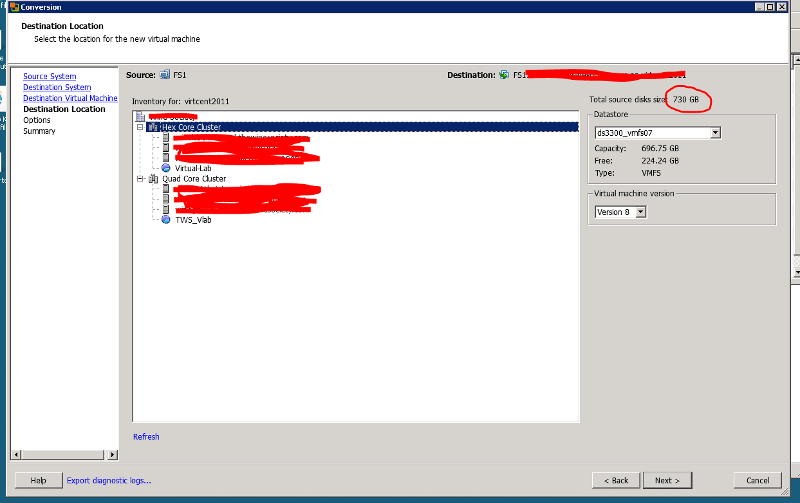
Task: Click the destination vCenter icon
Action: (x=504, y=74)
